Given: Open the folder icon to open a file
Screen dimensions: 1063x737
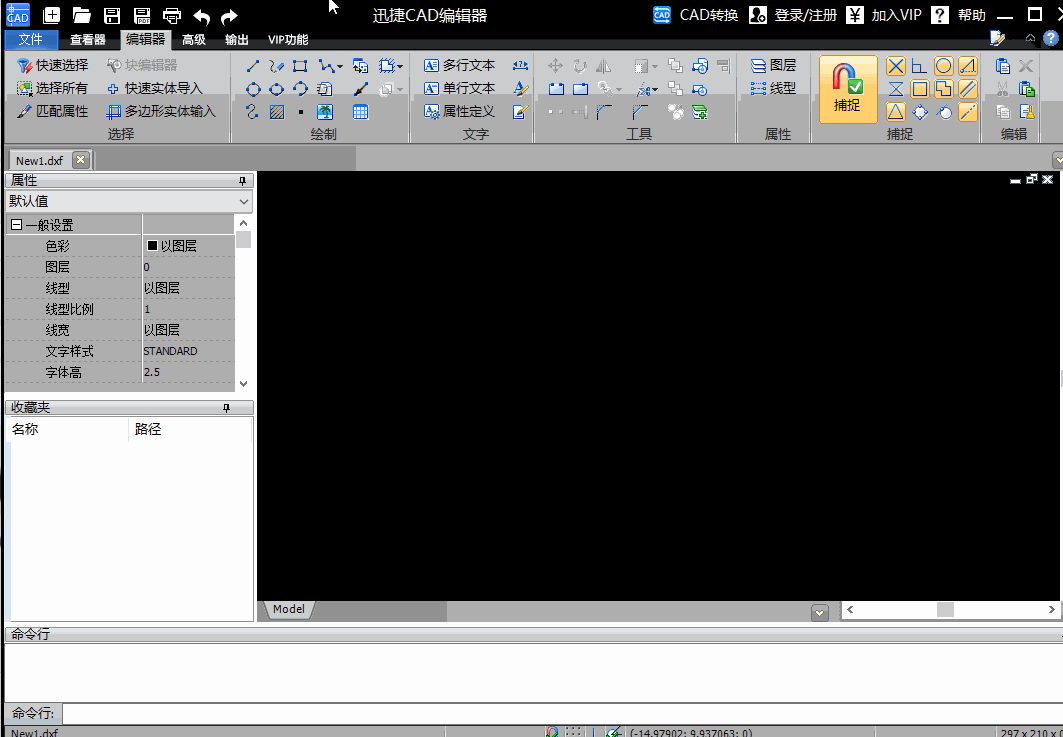Looking at the screenshot, I should pyautogui.click(x=82, y=15).
